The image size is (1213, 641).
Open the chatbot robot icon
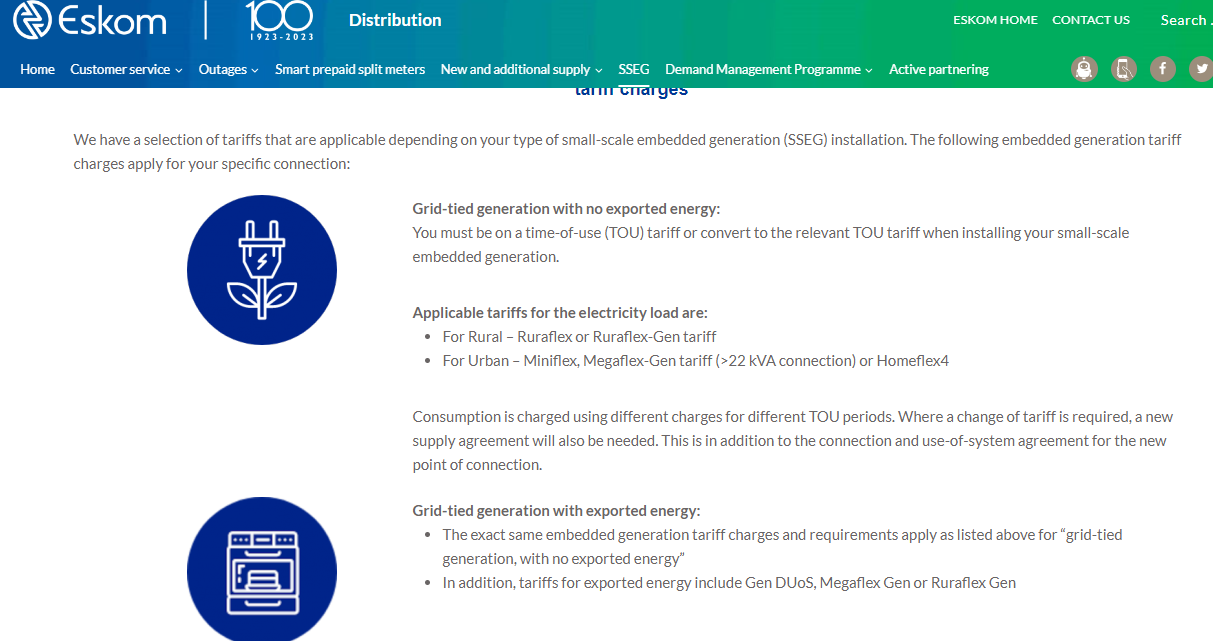coord(1084,69)
